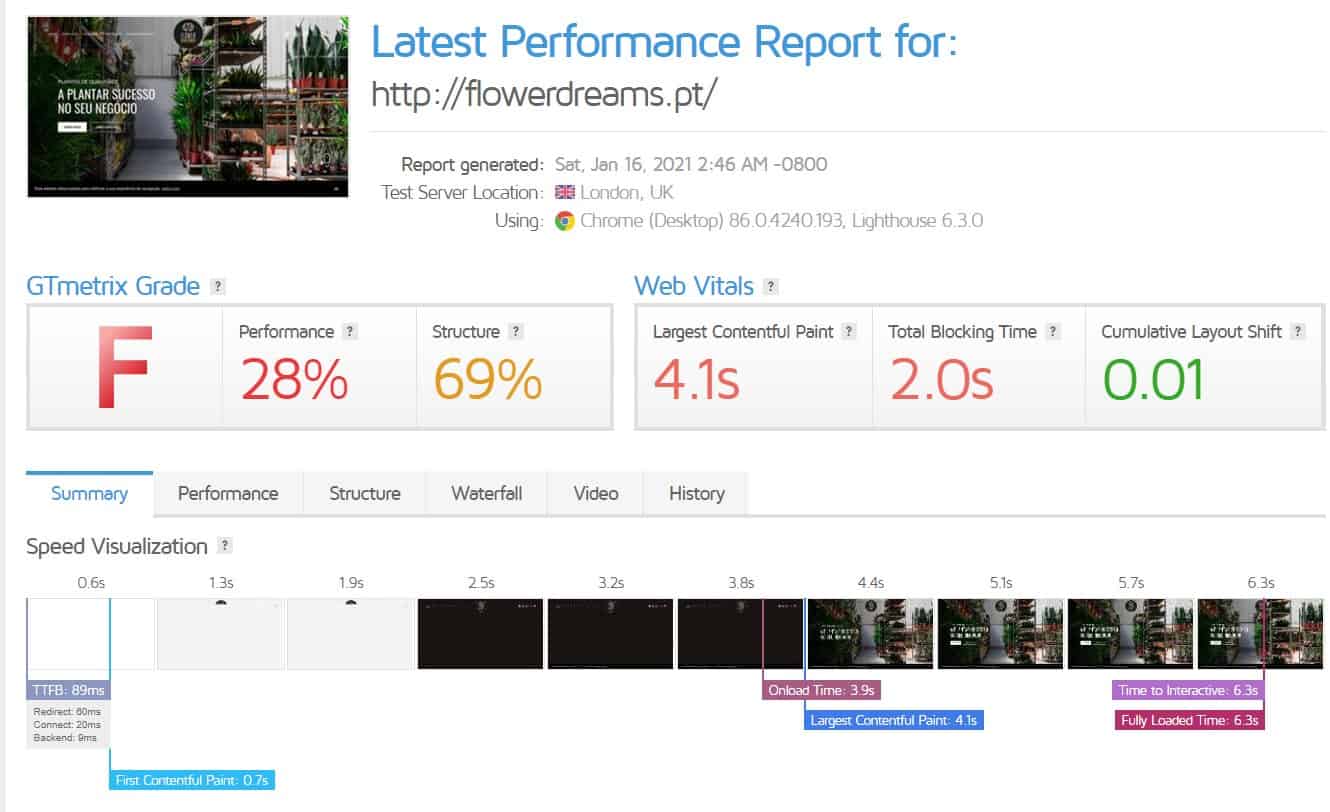This screenshot has width=1330, height=812.
Task: Click the Speed Visualization heading
Action: pyautogui.click(x=117, y=546)
